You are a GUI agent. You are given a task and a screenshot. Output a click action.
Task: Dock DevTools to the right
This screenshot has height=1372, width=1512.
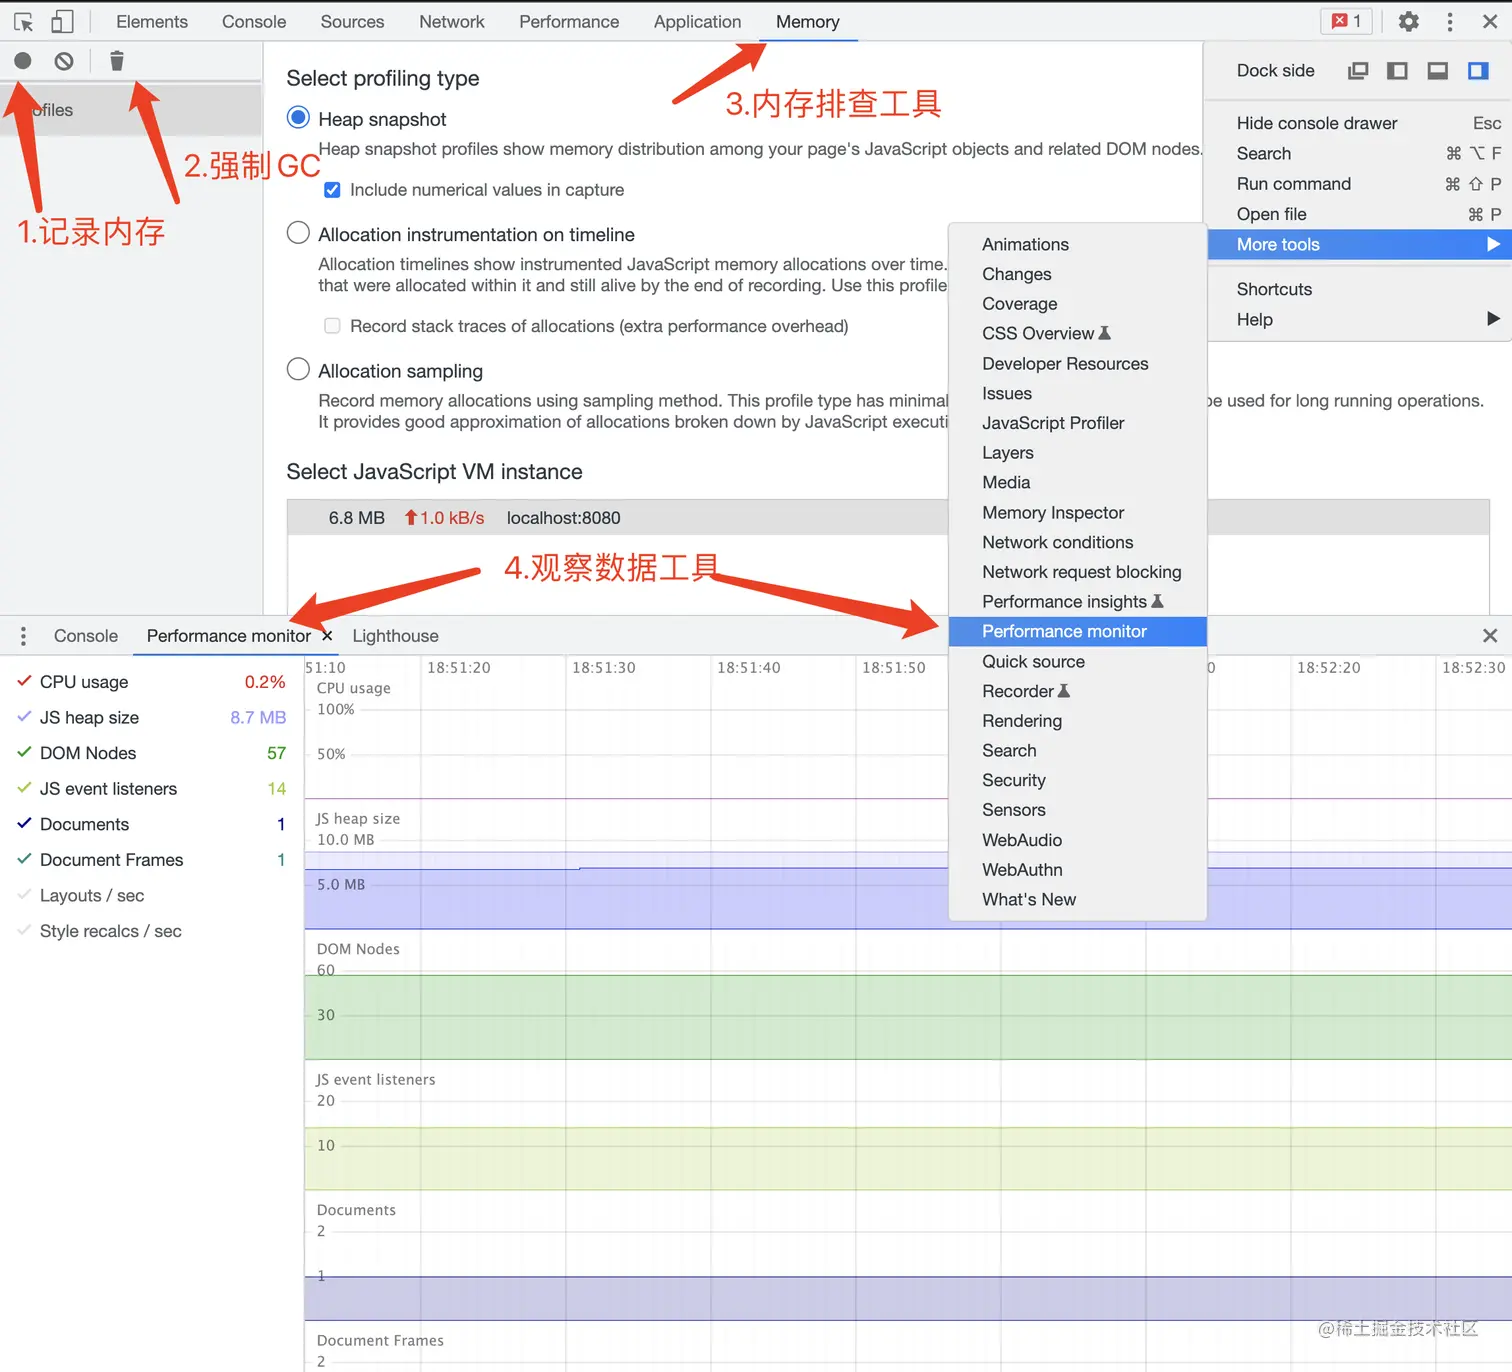[1478, 70]
